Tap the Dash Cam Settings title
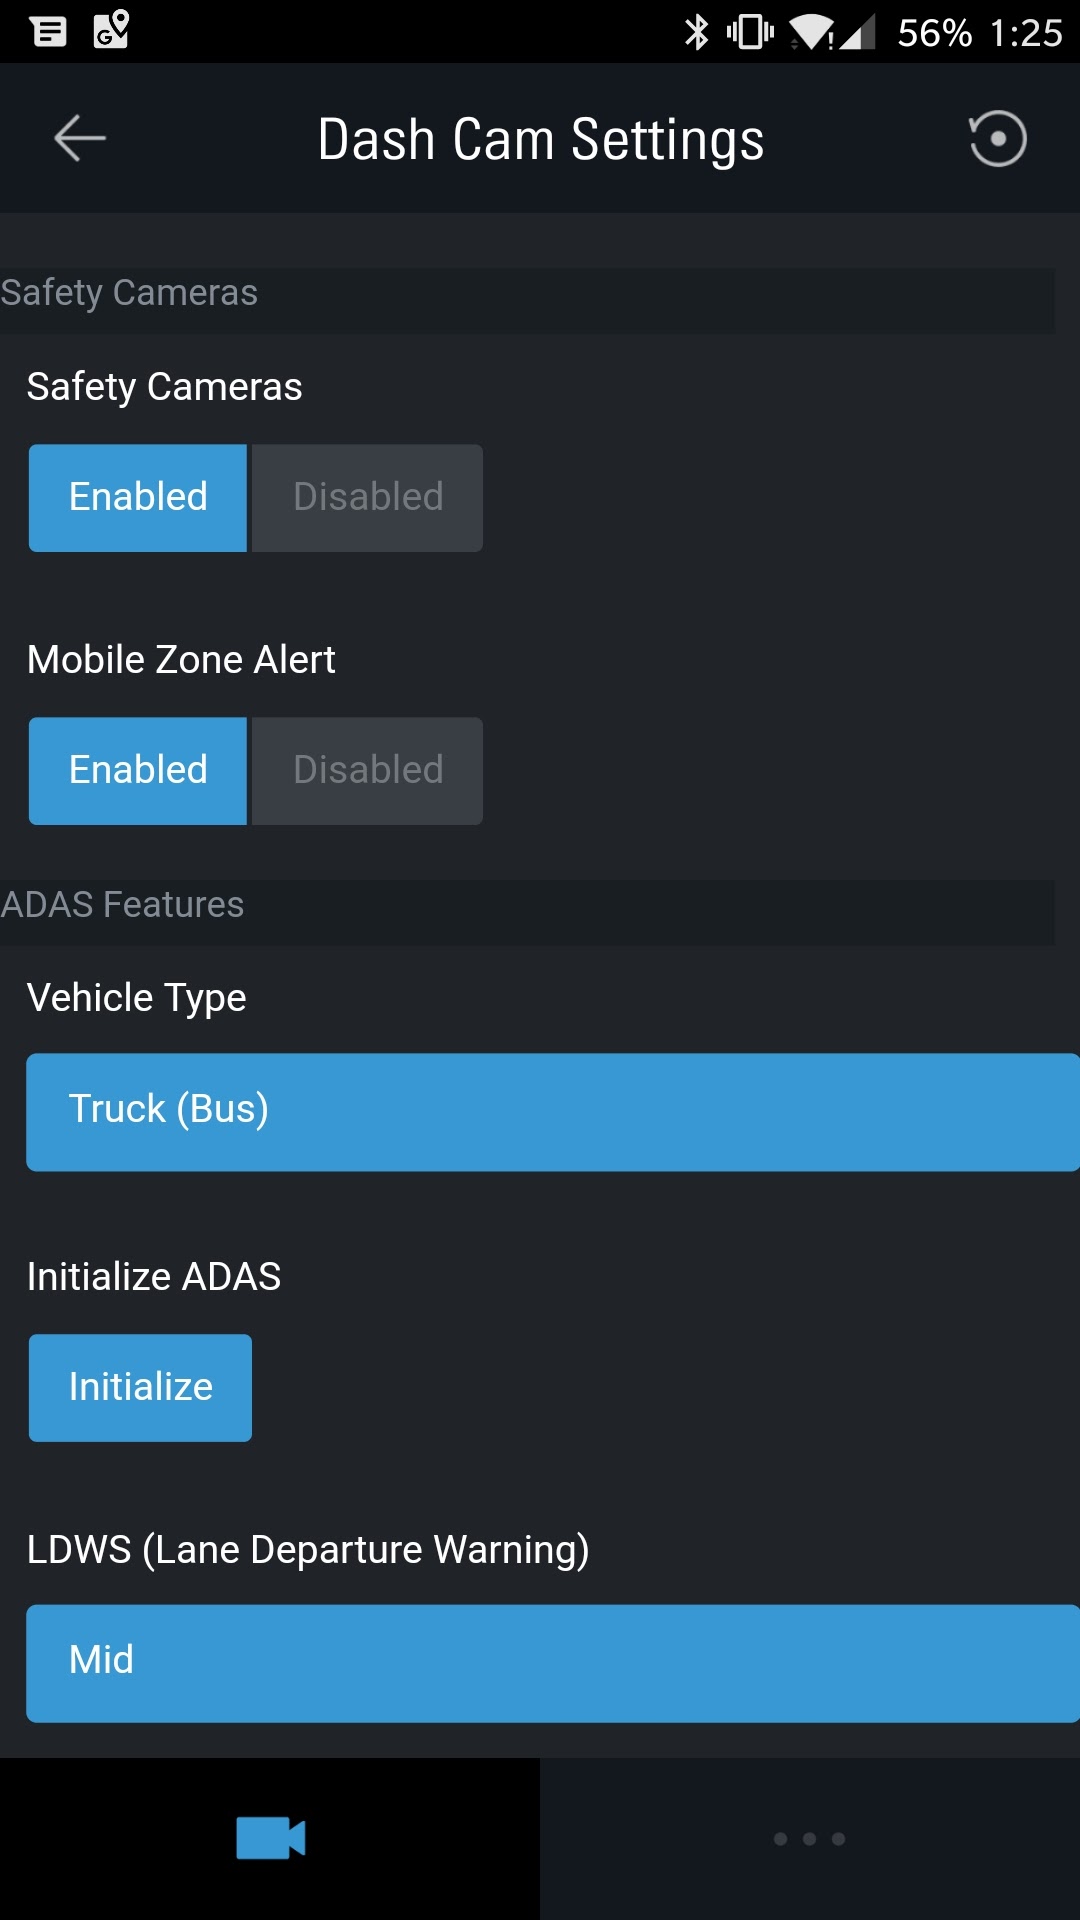This screenshot has height=1920, width=1080. coord(541,139)
